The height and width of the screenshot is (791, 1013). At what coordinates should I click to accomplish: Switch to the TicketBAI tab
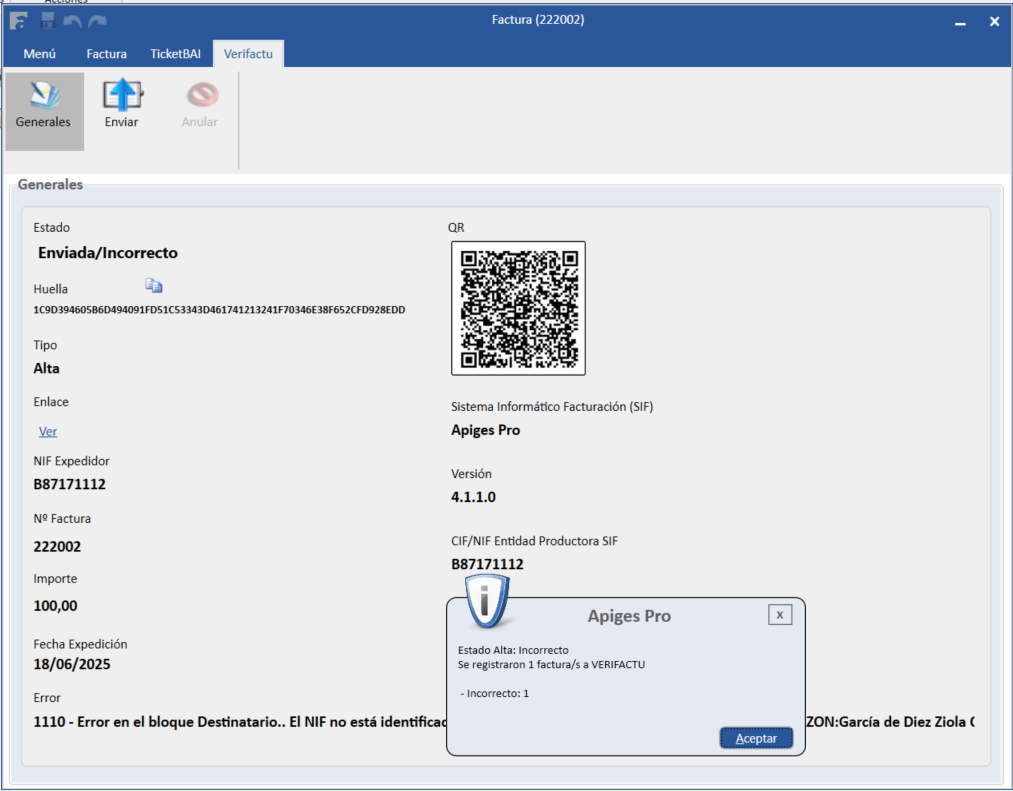[176, 54]
